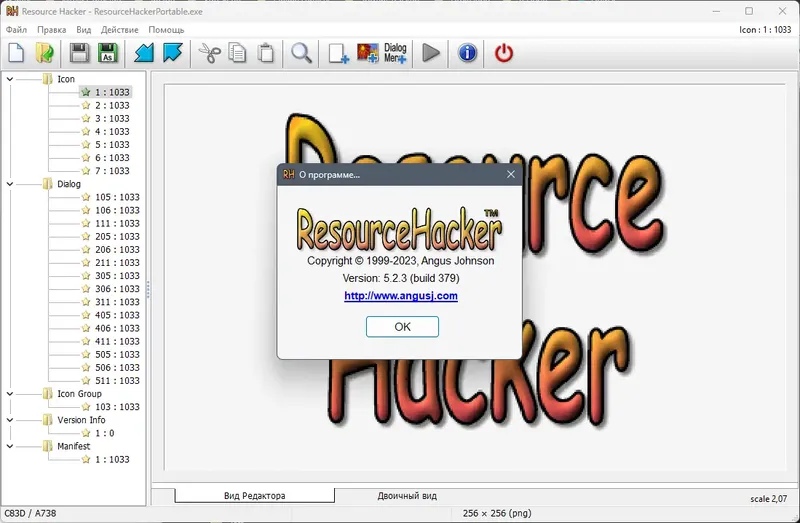Collapse the Icon Group tree node
Screen dimensions: 800x523
pos(10,393)
